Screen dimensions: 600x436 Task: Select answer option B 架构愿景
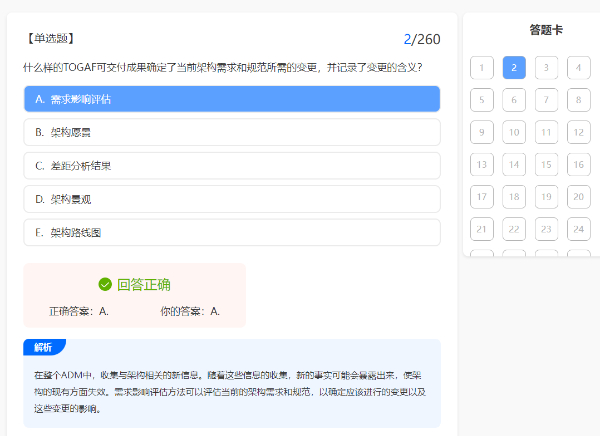coord(232,132)
